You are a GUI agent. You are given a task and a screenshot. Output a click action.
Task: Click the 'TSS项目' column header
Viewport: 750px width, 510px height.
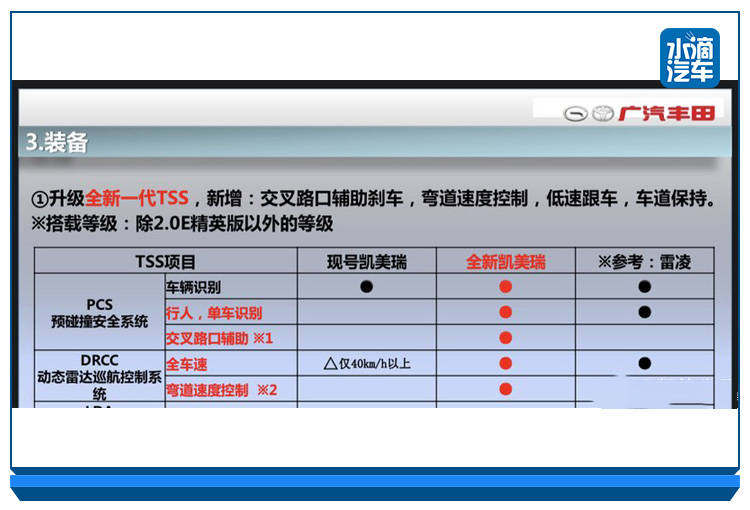pos(165,262)
